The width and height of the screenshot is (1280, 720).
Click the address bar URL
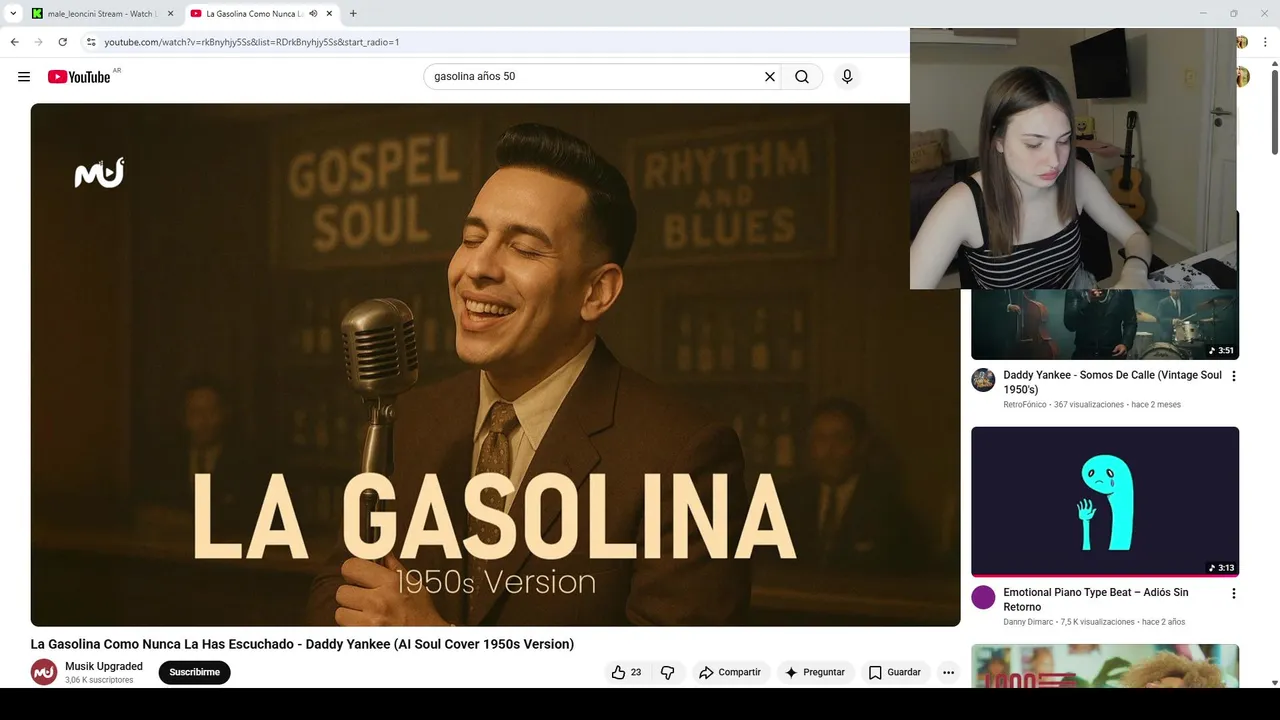[x=252, y=42]
